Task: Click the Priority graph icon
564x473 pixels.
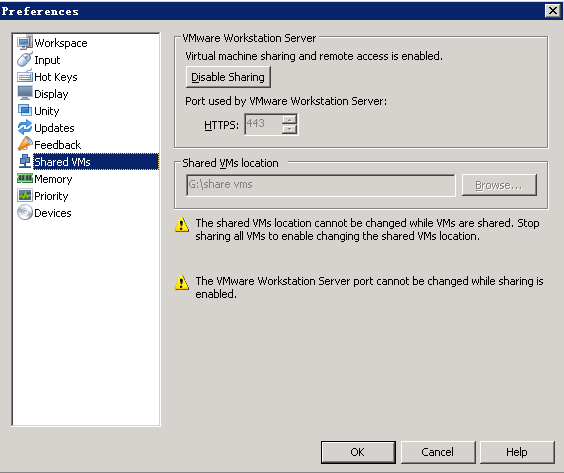Action: [25, 195]
